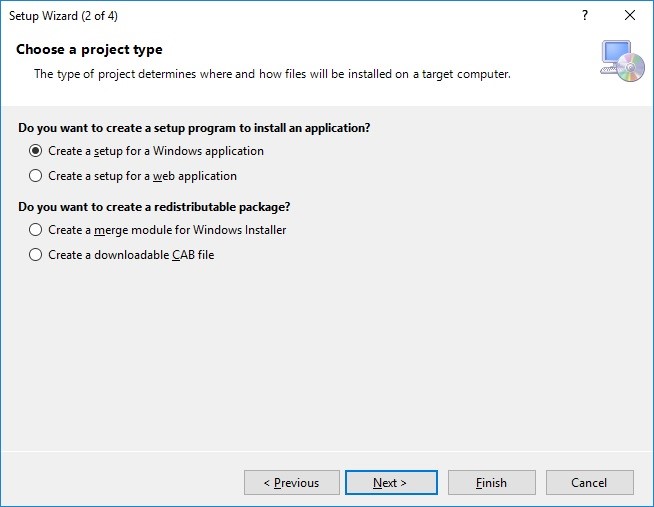
Task: Click the 'Setup Wizard (2 of 4)' title text
Action: click(63, 16)
